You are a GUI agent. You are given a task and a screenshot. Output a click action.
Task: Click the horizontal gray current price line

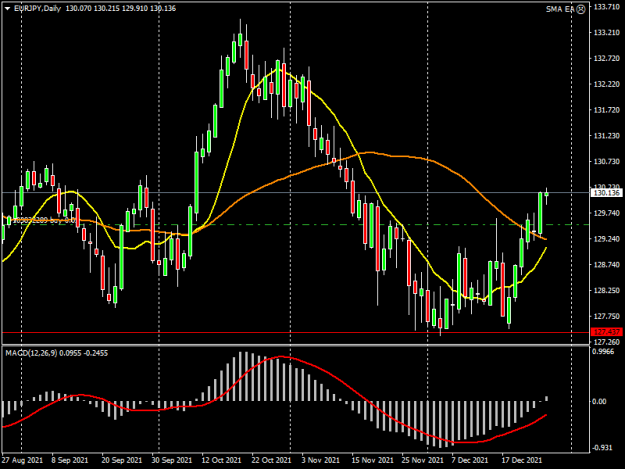coord(295,192)
